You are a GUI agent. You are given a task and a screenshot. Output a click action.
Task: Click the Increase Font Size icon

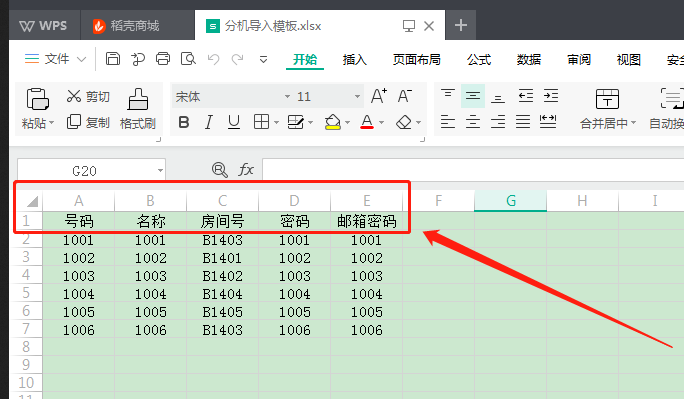tap(378, 96)
